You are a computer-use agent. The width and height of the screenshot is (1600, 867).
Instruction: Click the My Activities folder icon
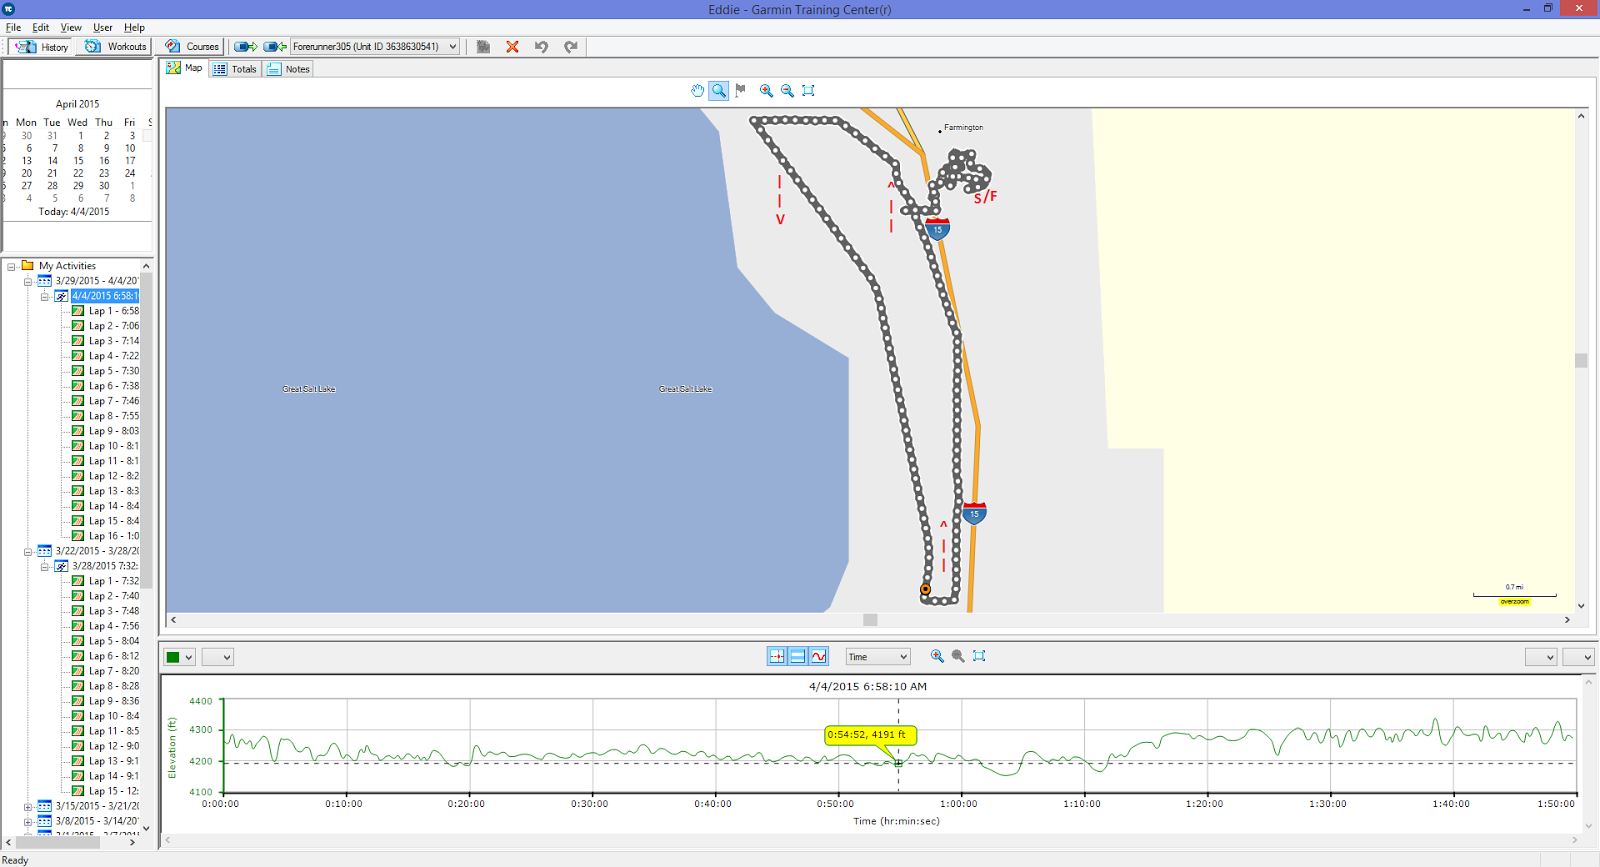click(28, 266)
